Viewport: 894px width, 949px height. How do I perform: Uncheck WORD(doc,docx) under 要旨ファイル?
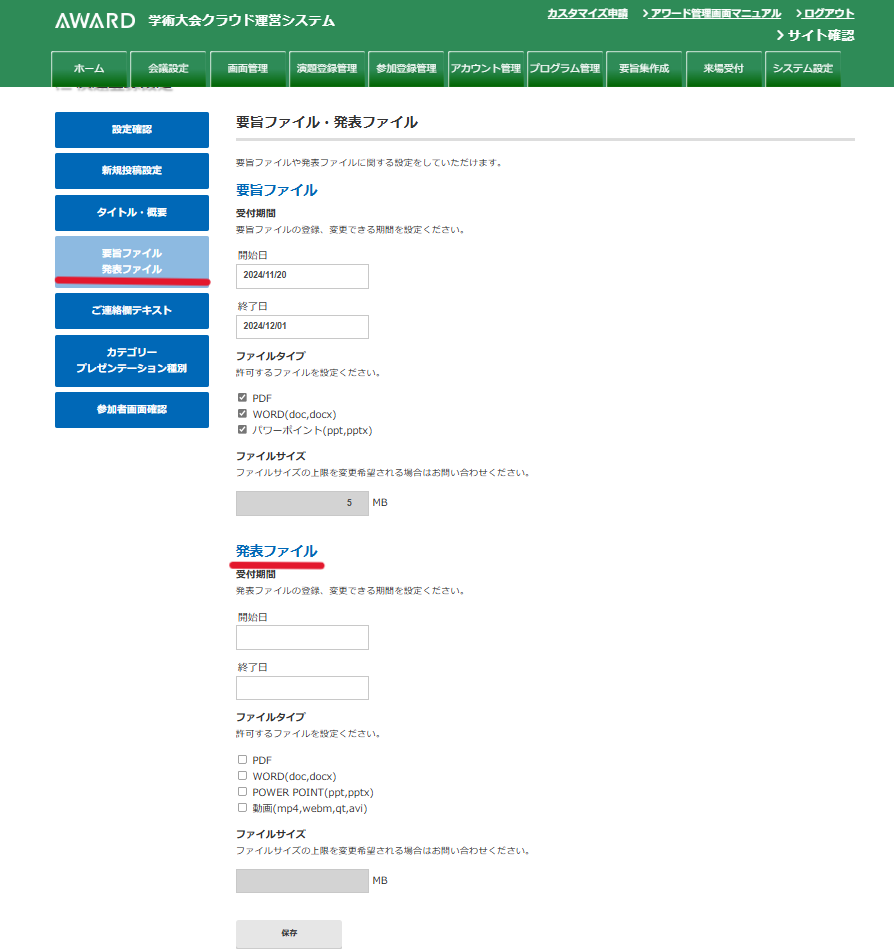(x=242, y=413)
